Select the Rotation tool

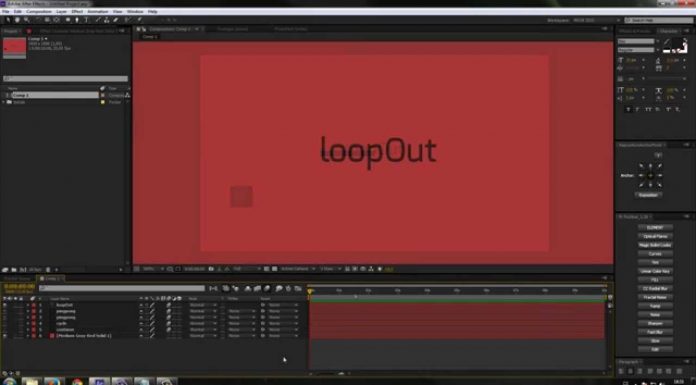37,20
